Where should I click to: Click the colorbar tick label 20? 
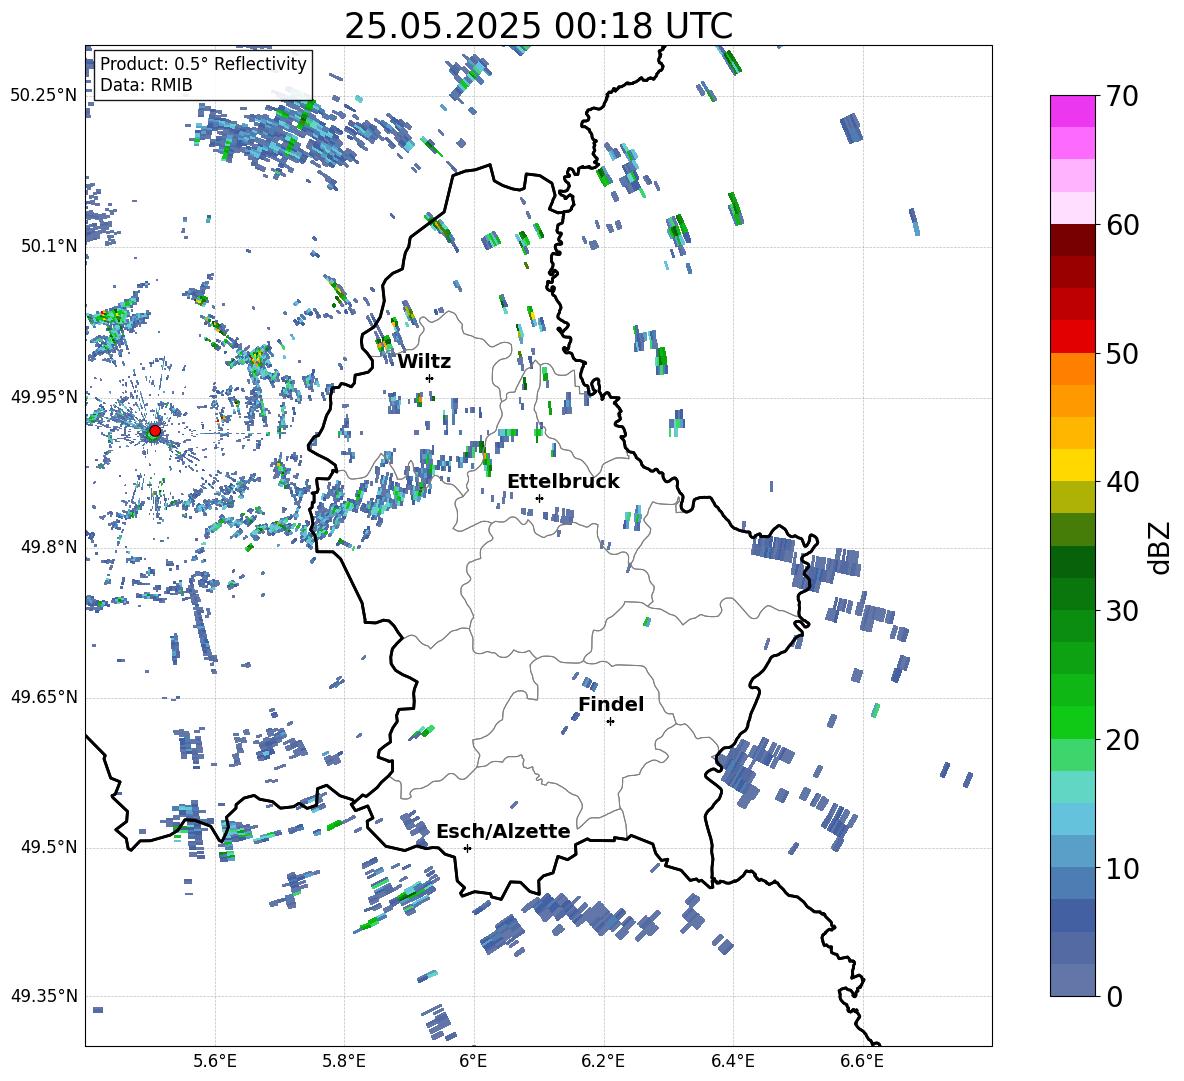(1122, 740)
